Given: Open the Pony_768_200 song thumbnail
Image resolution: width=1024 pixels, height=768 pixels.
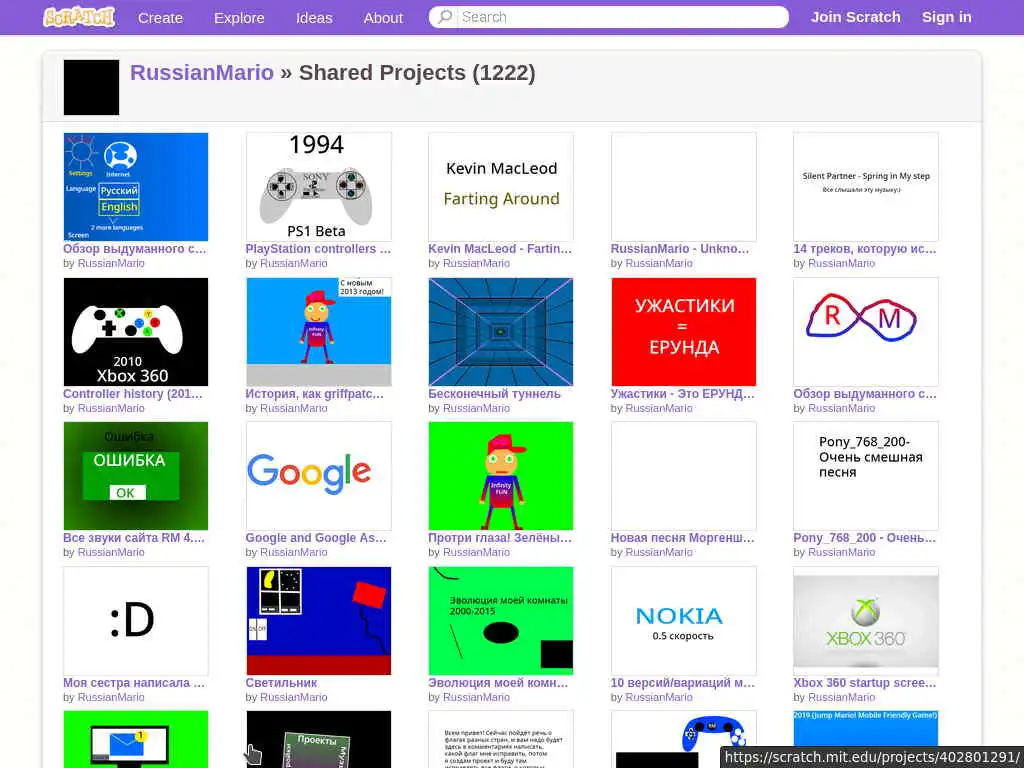Looking at the screenshot, I should pos(866,476).
